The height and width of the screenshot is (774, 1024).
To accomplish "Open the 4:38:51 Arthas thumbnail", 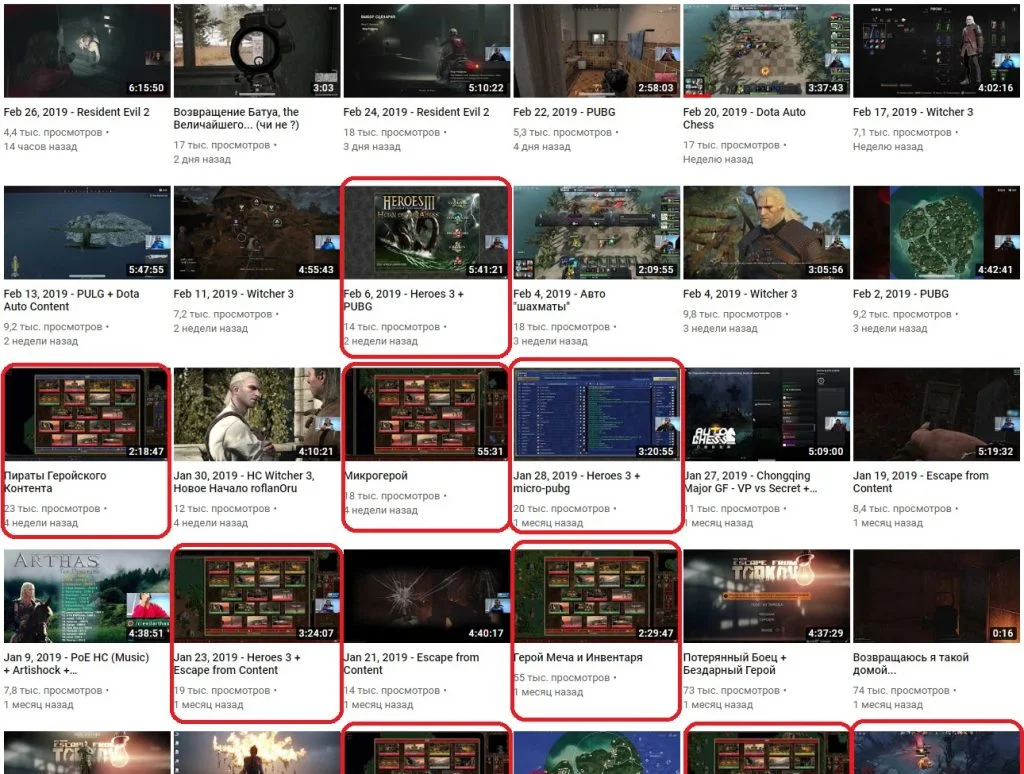I will (87, 596).
